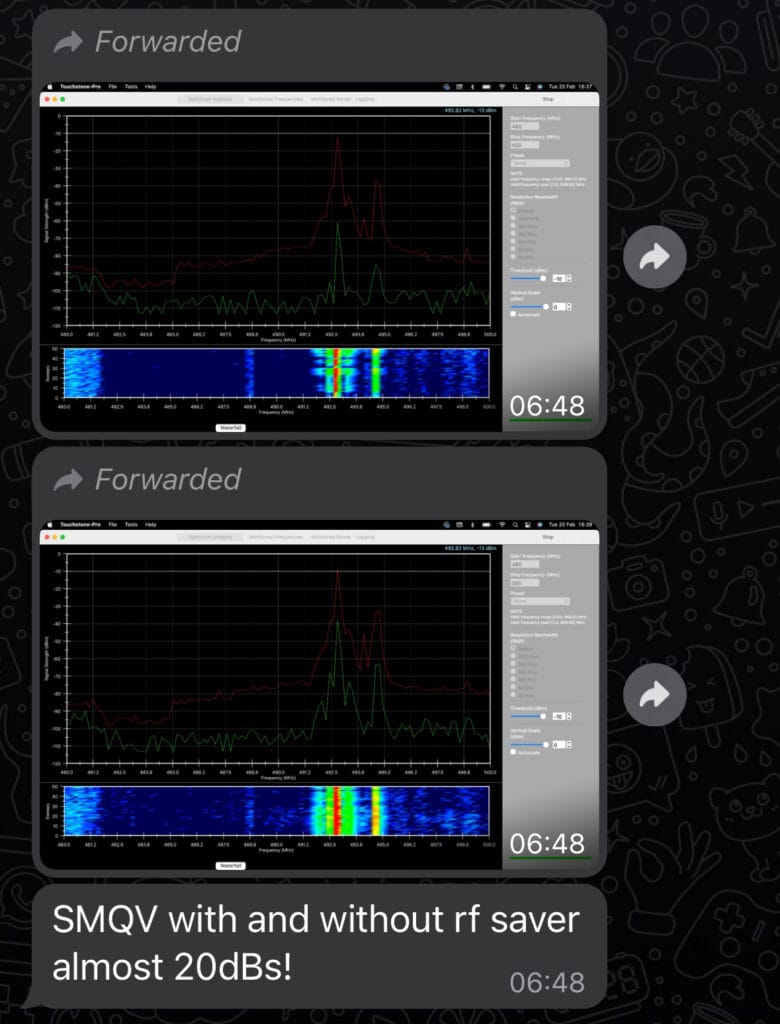Tap the Forwarded arrow icon on first message
Image resolution: width=780 pixels, height=1024 pixels.
pyautogui.click(x=68, y=42)
